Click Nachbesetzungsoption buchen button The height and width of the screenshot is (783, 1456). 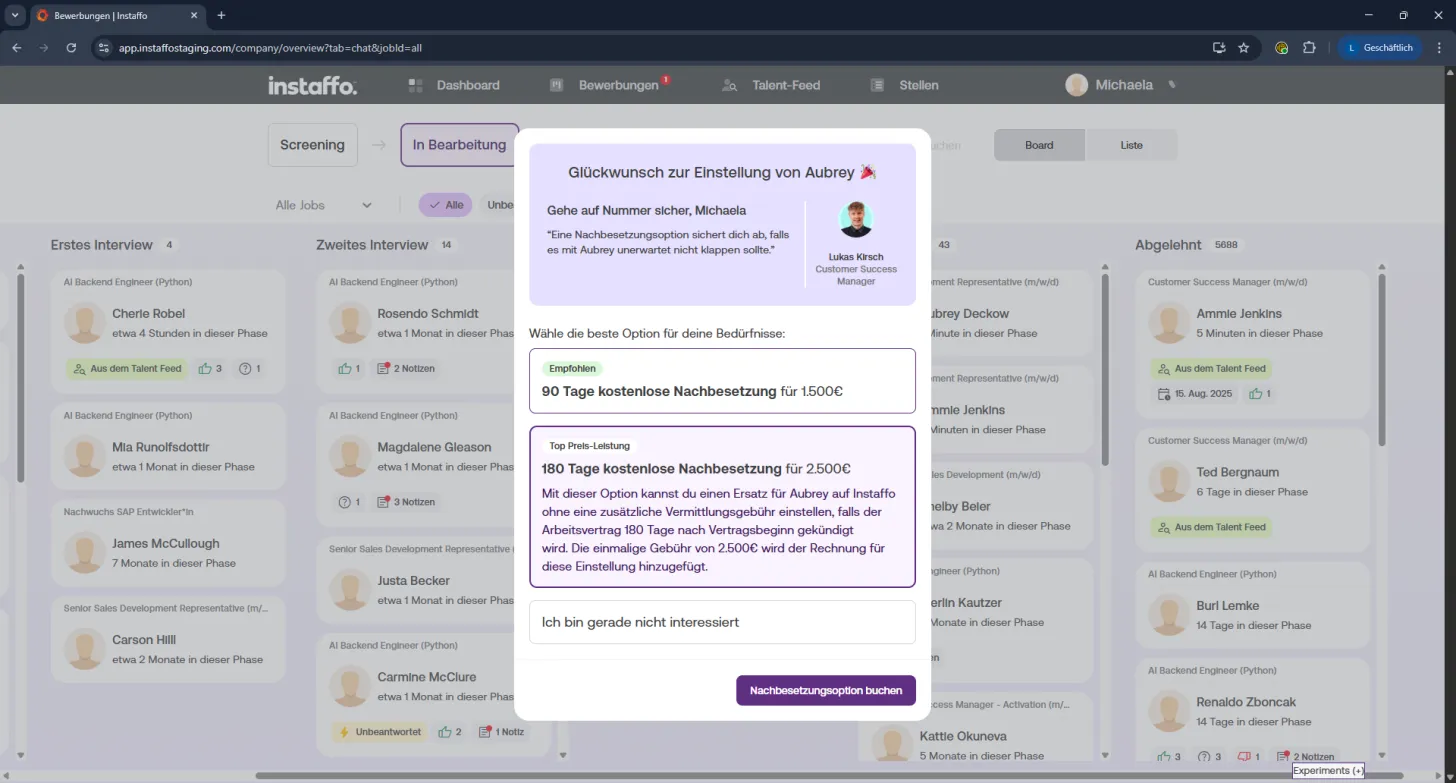826,690
